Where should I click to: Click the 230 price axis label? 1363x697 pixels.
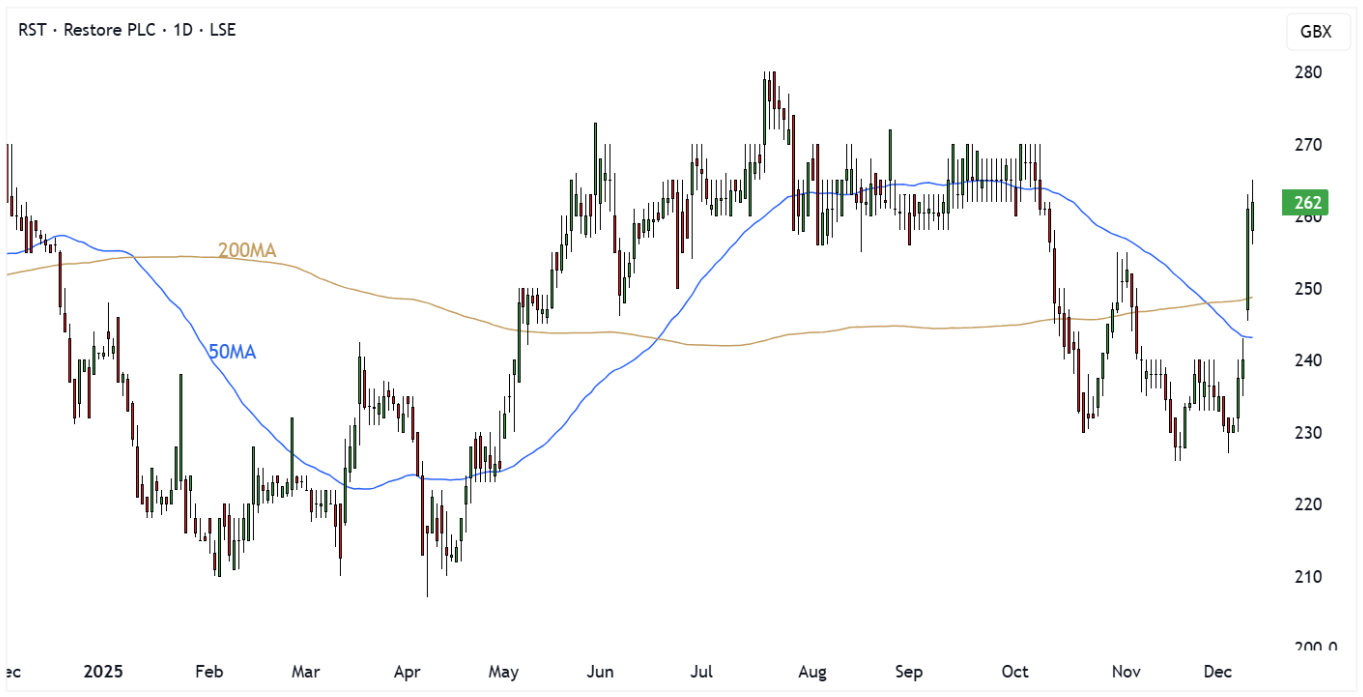pos(1307,433)
